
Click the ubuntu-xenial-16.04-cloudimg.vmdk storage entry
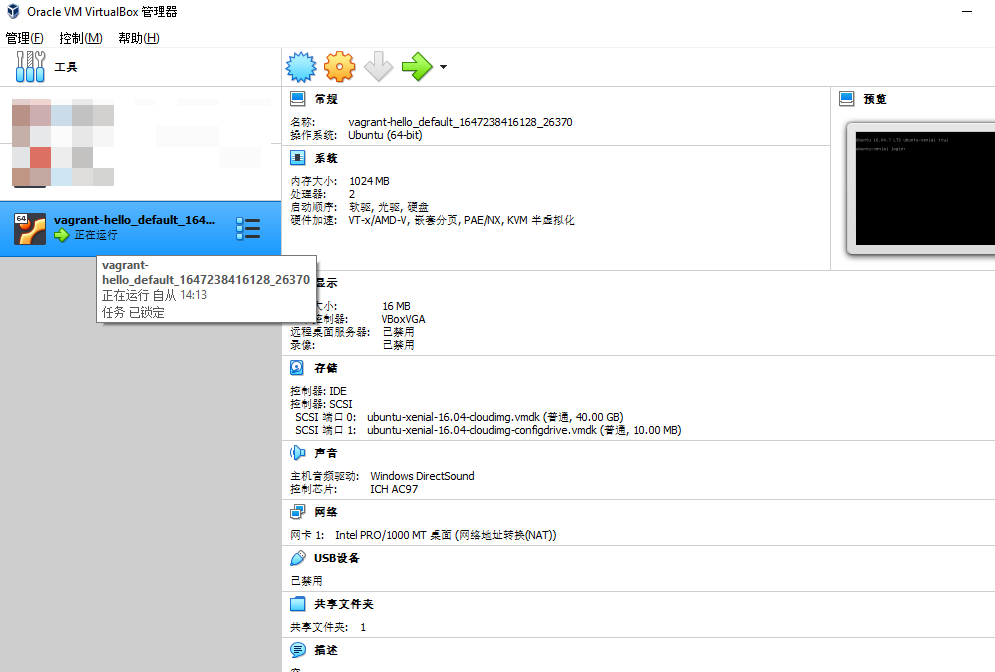[x=454, y=416]
